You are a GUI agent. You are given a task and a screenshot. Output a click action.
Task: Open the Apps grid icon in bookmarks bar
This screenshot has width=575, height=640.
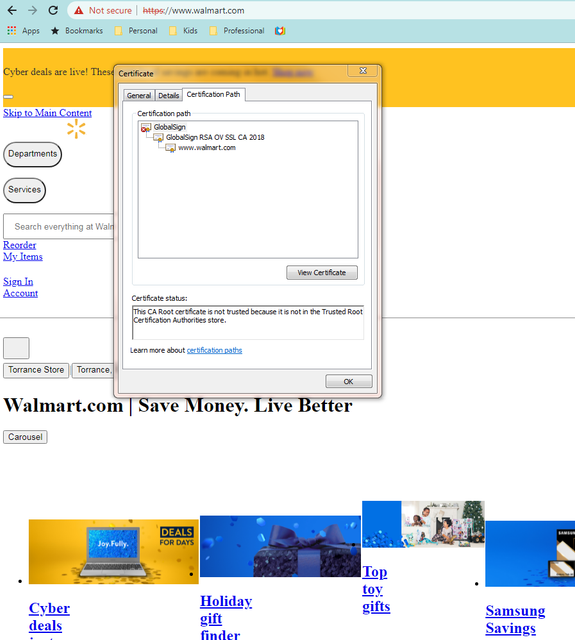(12, 31)
